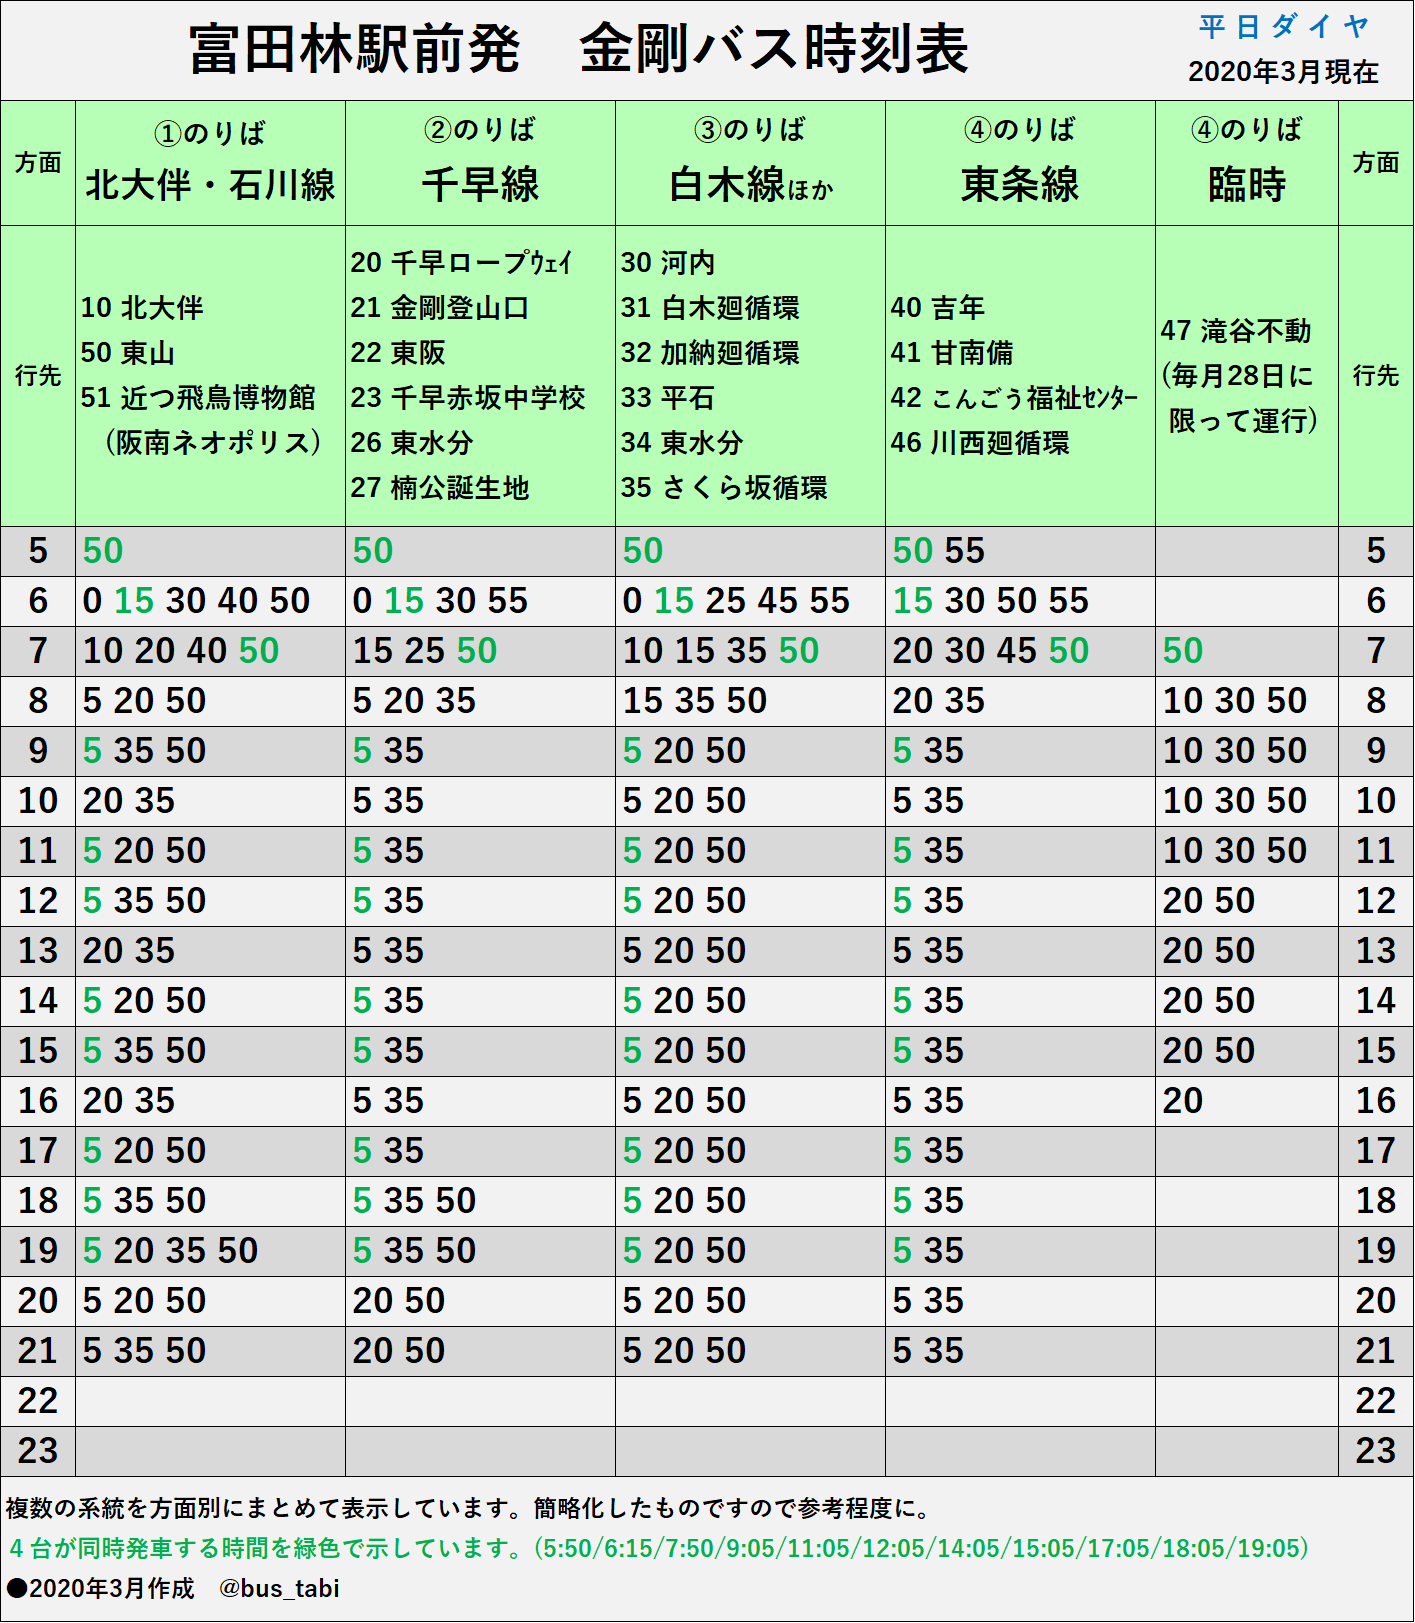Click the 限って運行) note line
The height and width of the screenshot is (1623, 1415).
click(x=1244, y=420)
